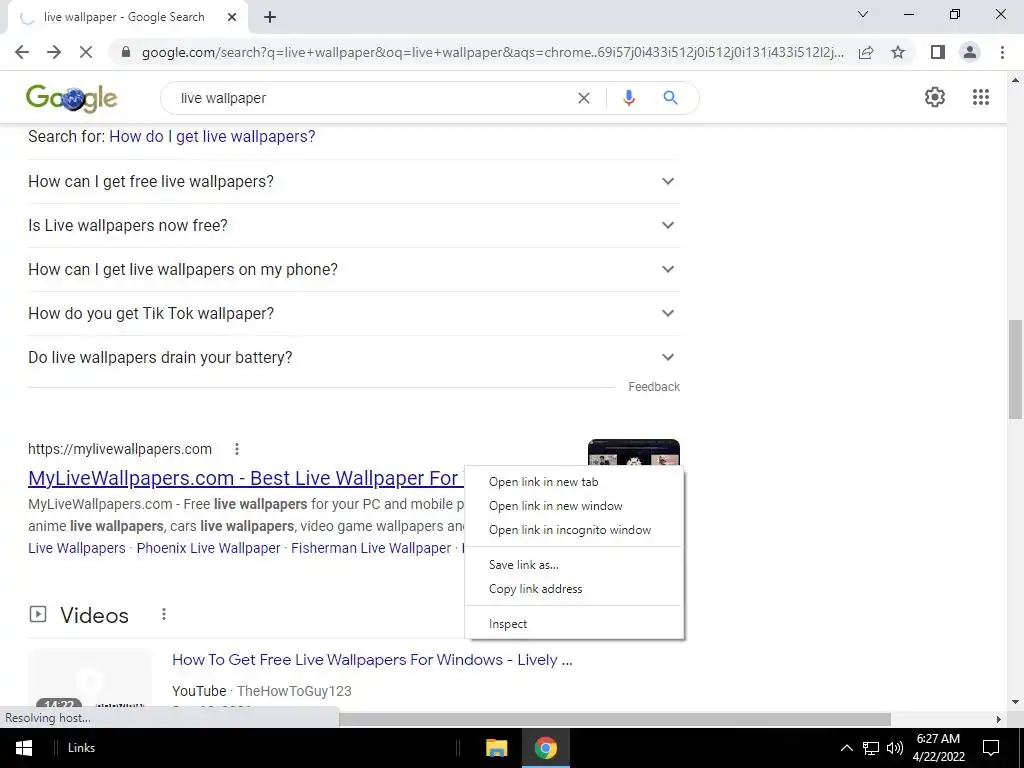
Task: Click the mylivewallpapers result thumbnail
Action: 633,452
